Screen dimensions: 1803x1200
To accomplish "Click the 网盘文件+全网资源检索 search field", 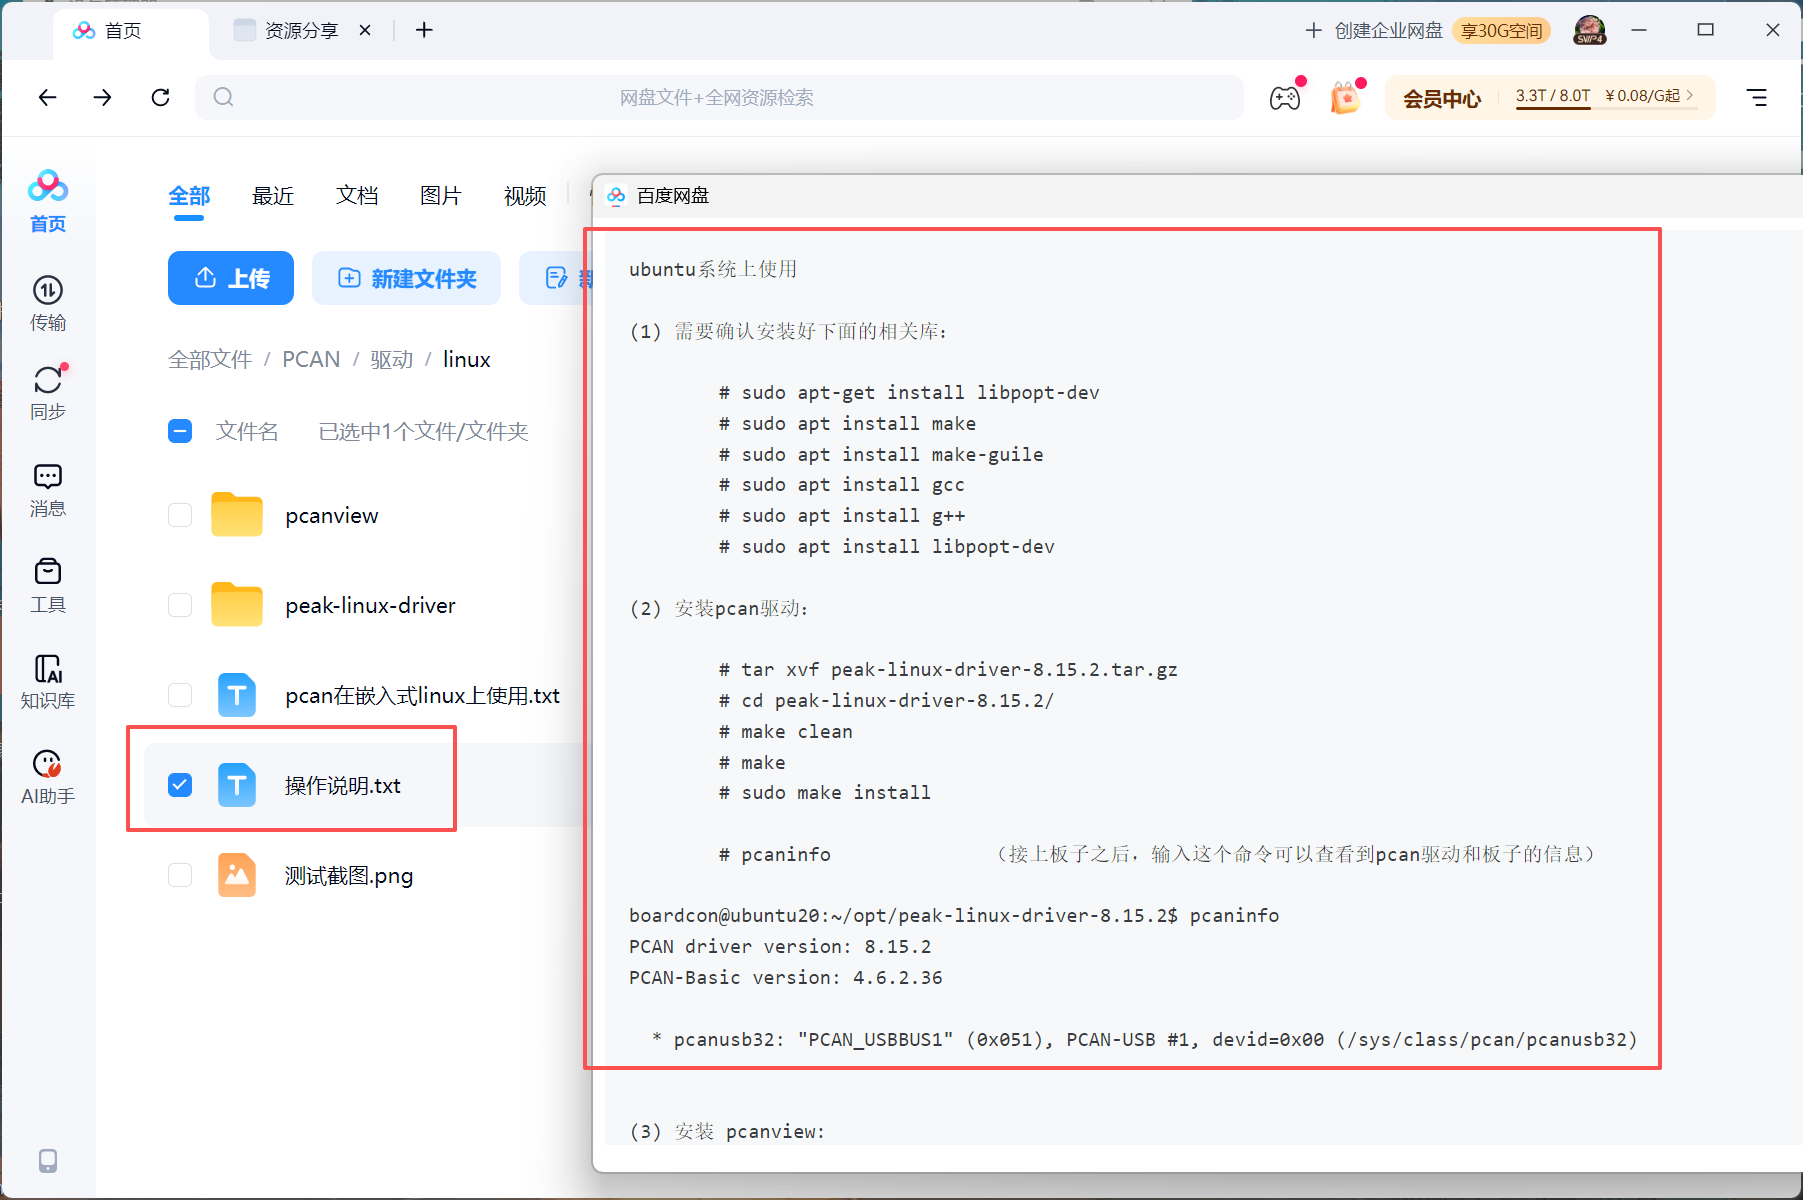I will pos(719,97).
